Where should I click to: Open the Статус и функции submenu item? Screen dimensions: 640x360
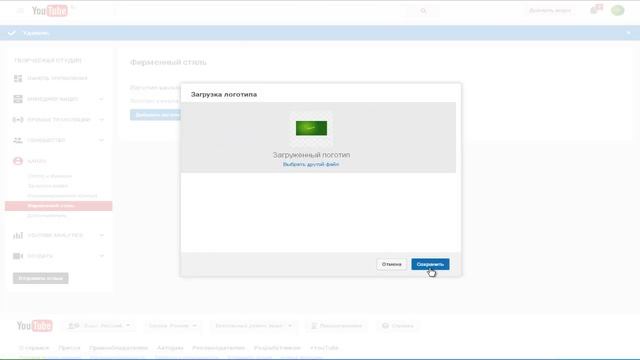[49, 176]
